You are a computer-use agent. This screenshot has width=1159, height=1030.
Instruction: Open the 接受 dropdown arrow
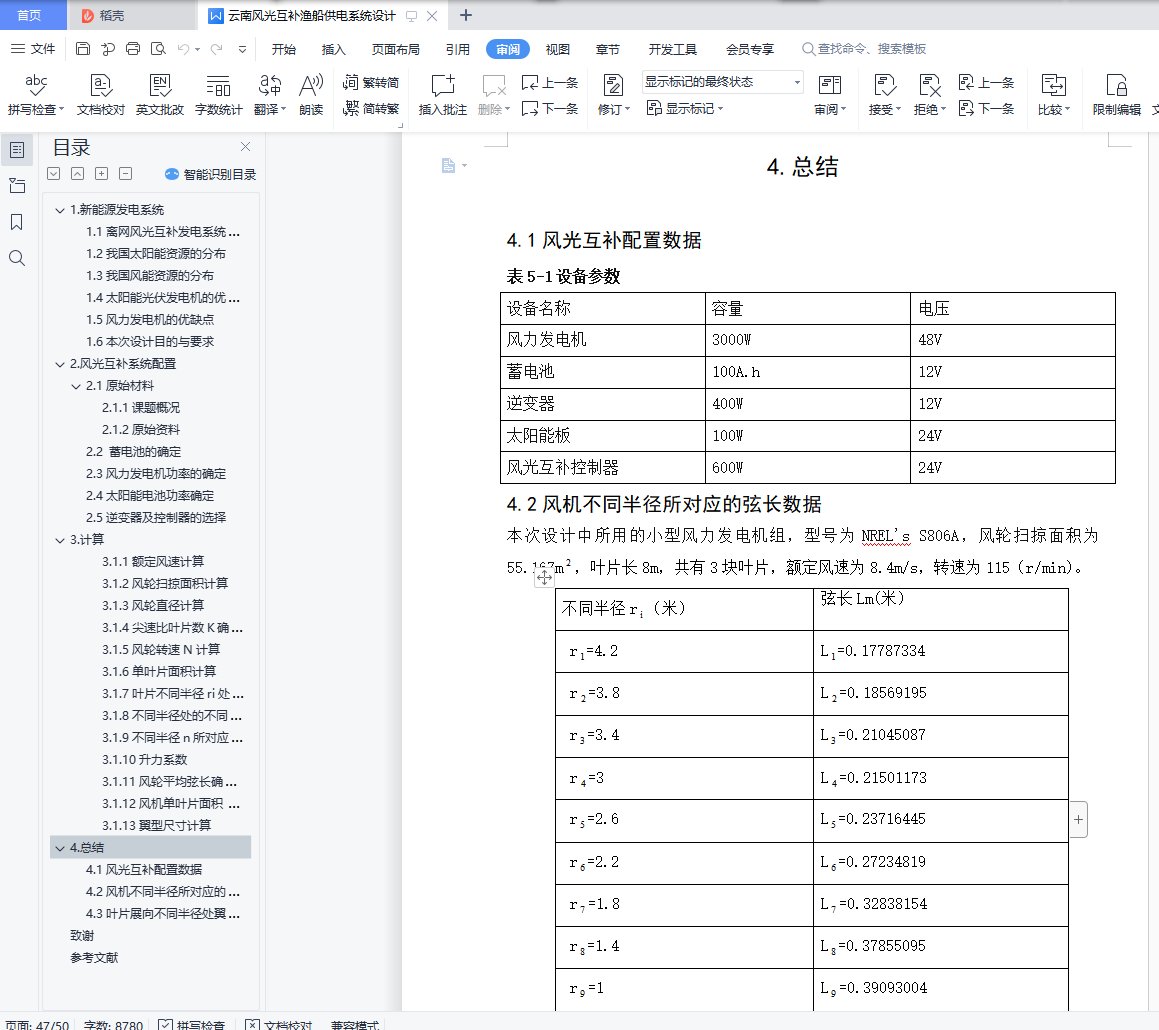(x=898, y=109)
